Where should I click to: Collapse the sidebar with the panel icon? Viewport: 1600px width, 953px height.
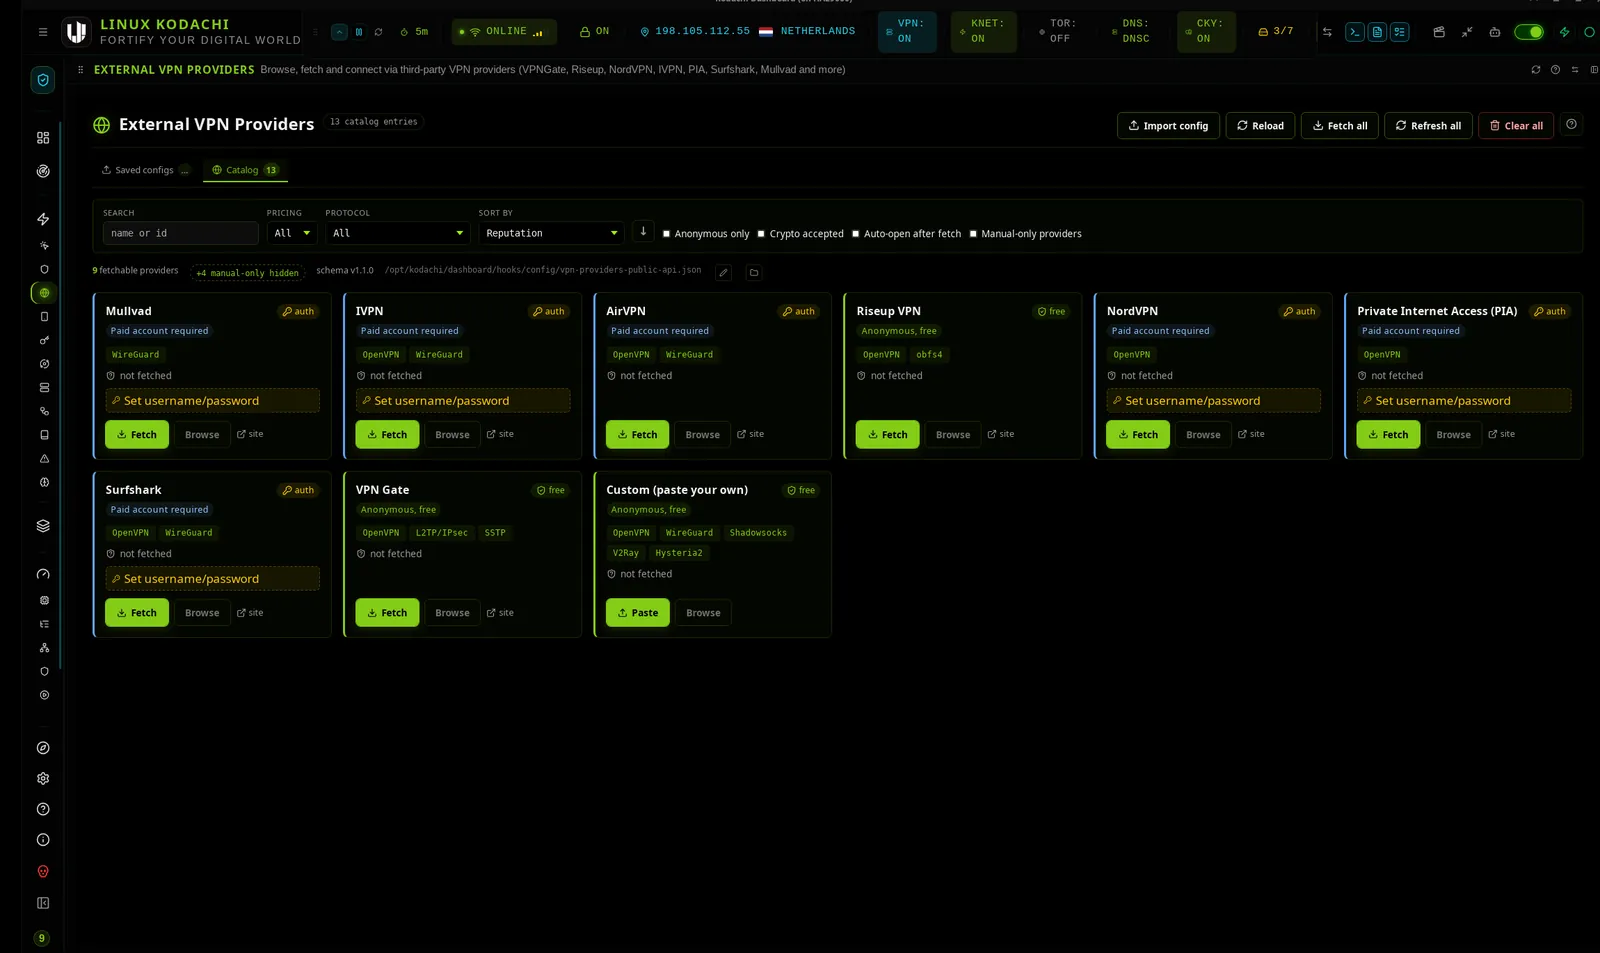(43, 903)
